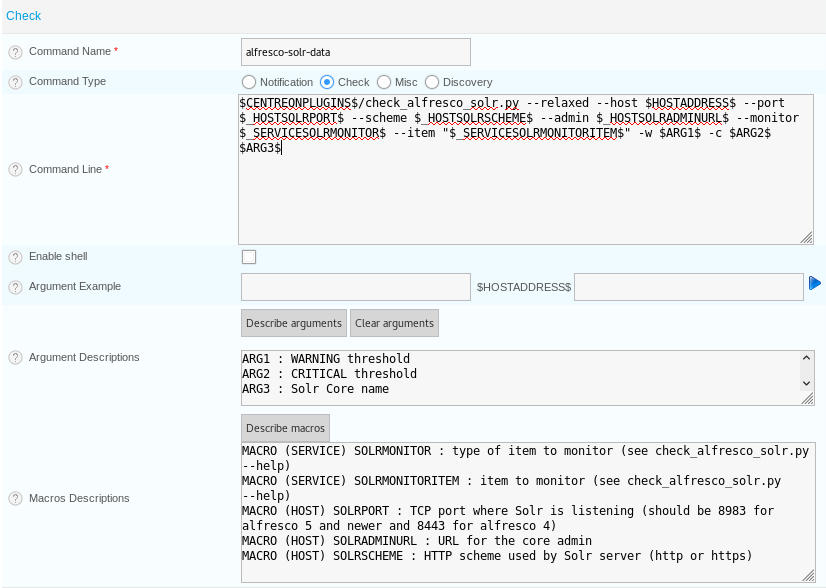Click the Describe arguments button
The height and width of the screenshot is (588, 826).
pyautogui.click(x=294, y=323)
